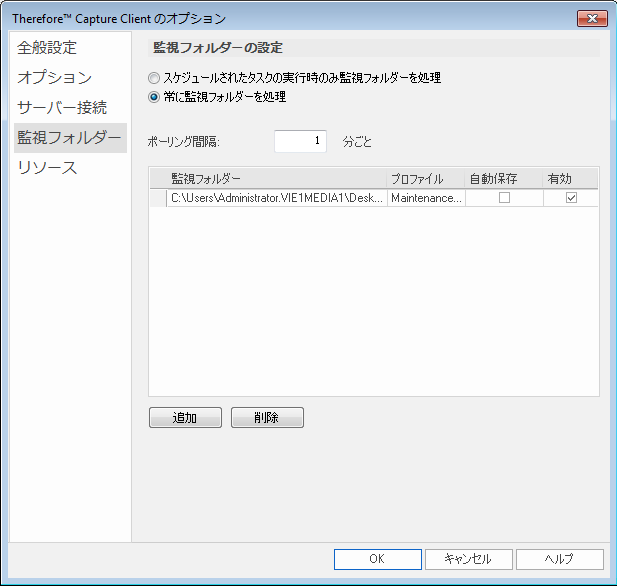617x587 pixels.
Task: Click the 追加 button
Action: 185,417
